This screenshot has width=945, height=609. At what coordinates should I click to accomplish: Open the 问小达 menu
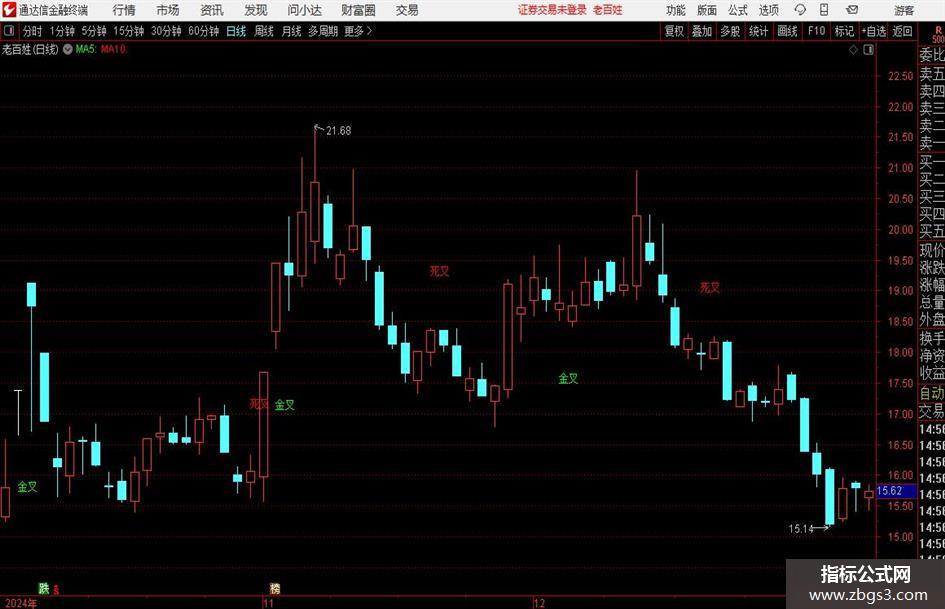pos(305,10)
